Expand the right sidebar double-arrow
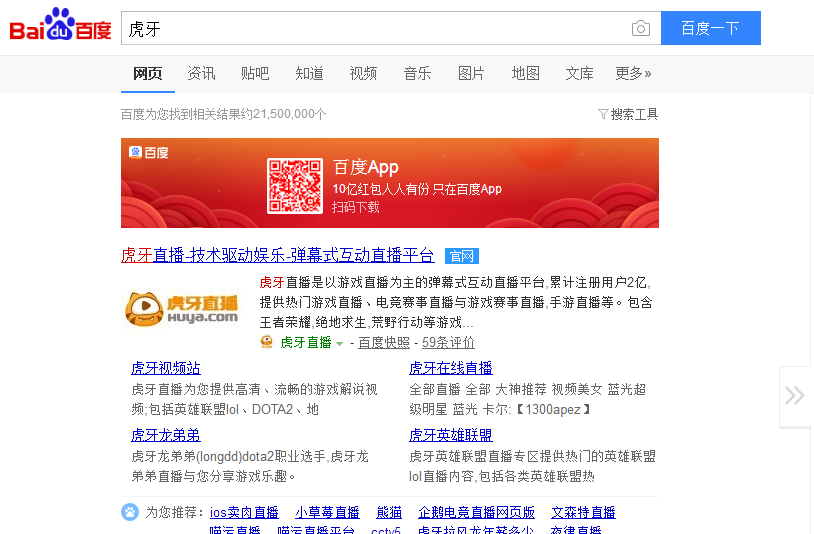 794,396
